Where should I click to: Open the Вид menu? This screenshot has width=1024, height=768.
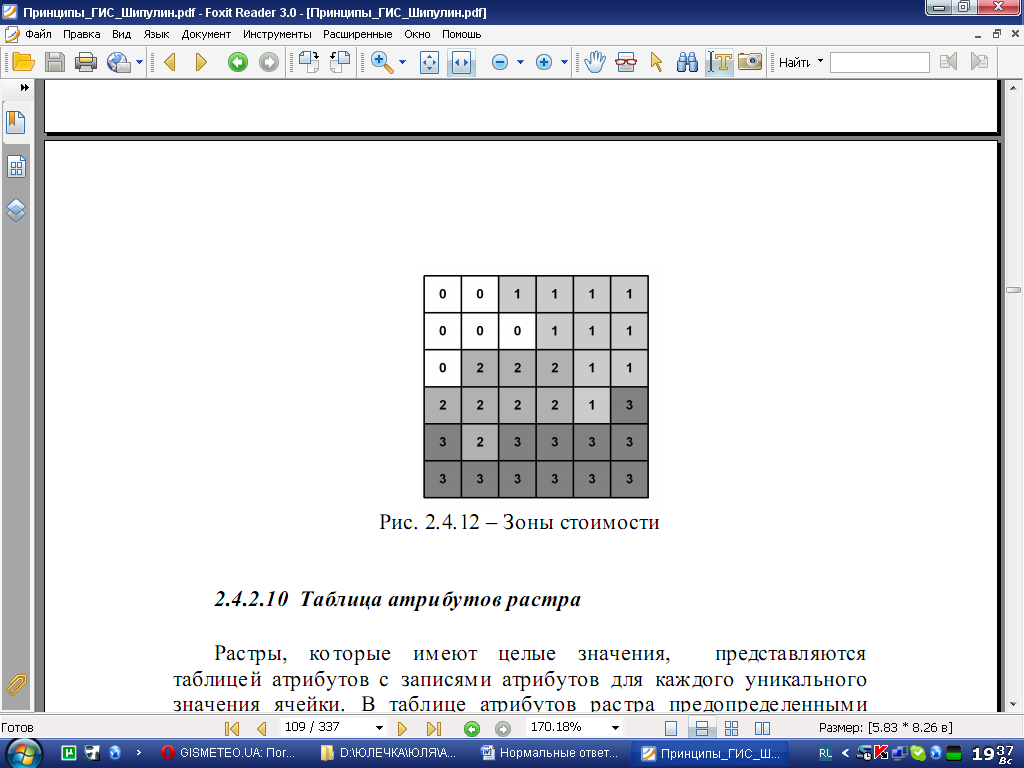pos(121,34)
